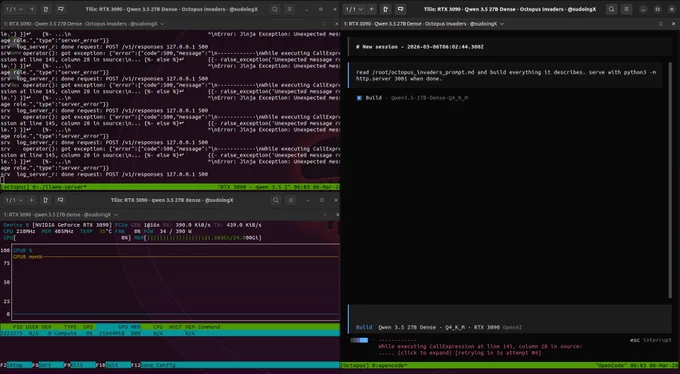The image size is (680, 374).
Task: Add terminal down in OpenCode window
Action: tap(401, 9)
